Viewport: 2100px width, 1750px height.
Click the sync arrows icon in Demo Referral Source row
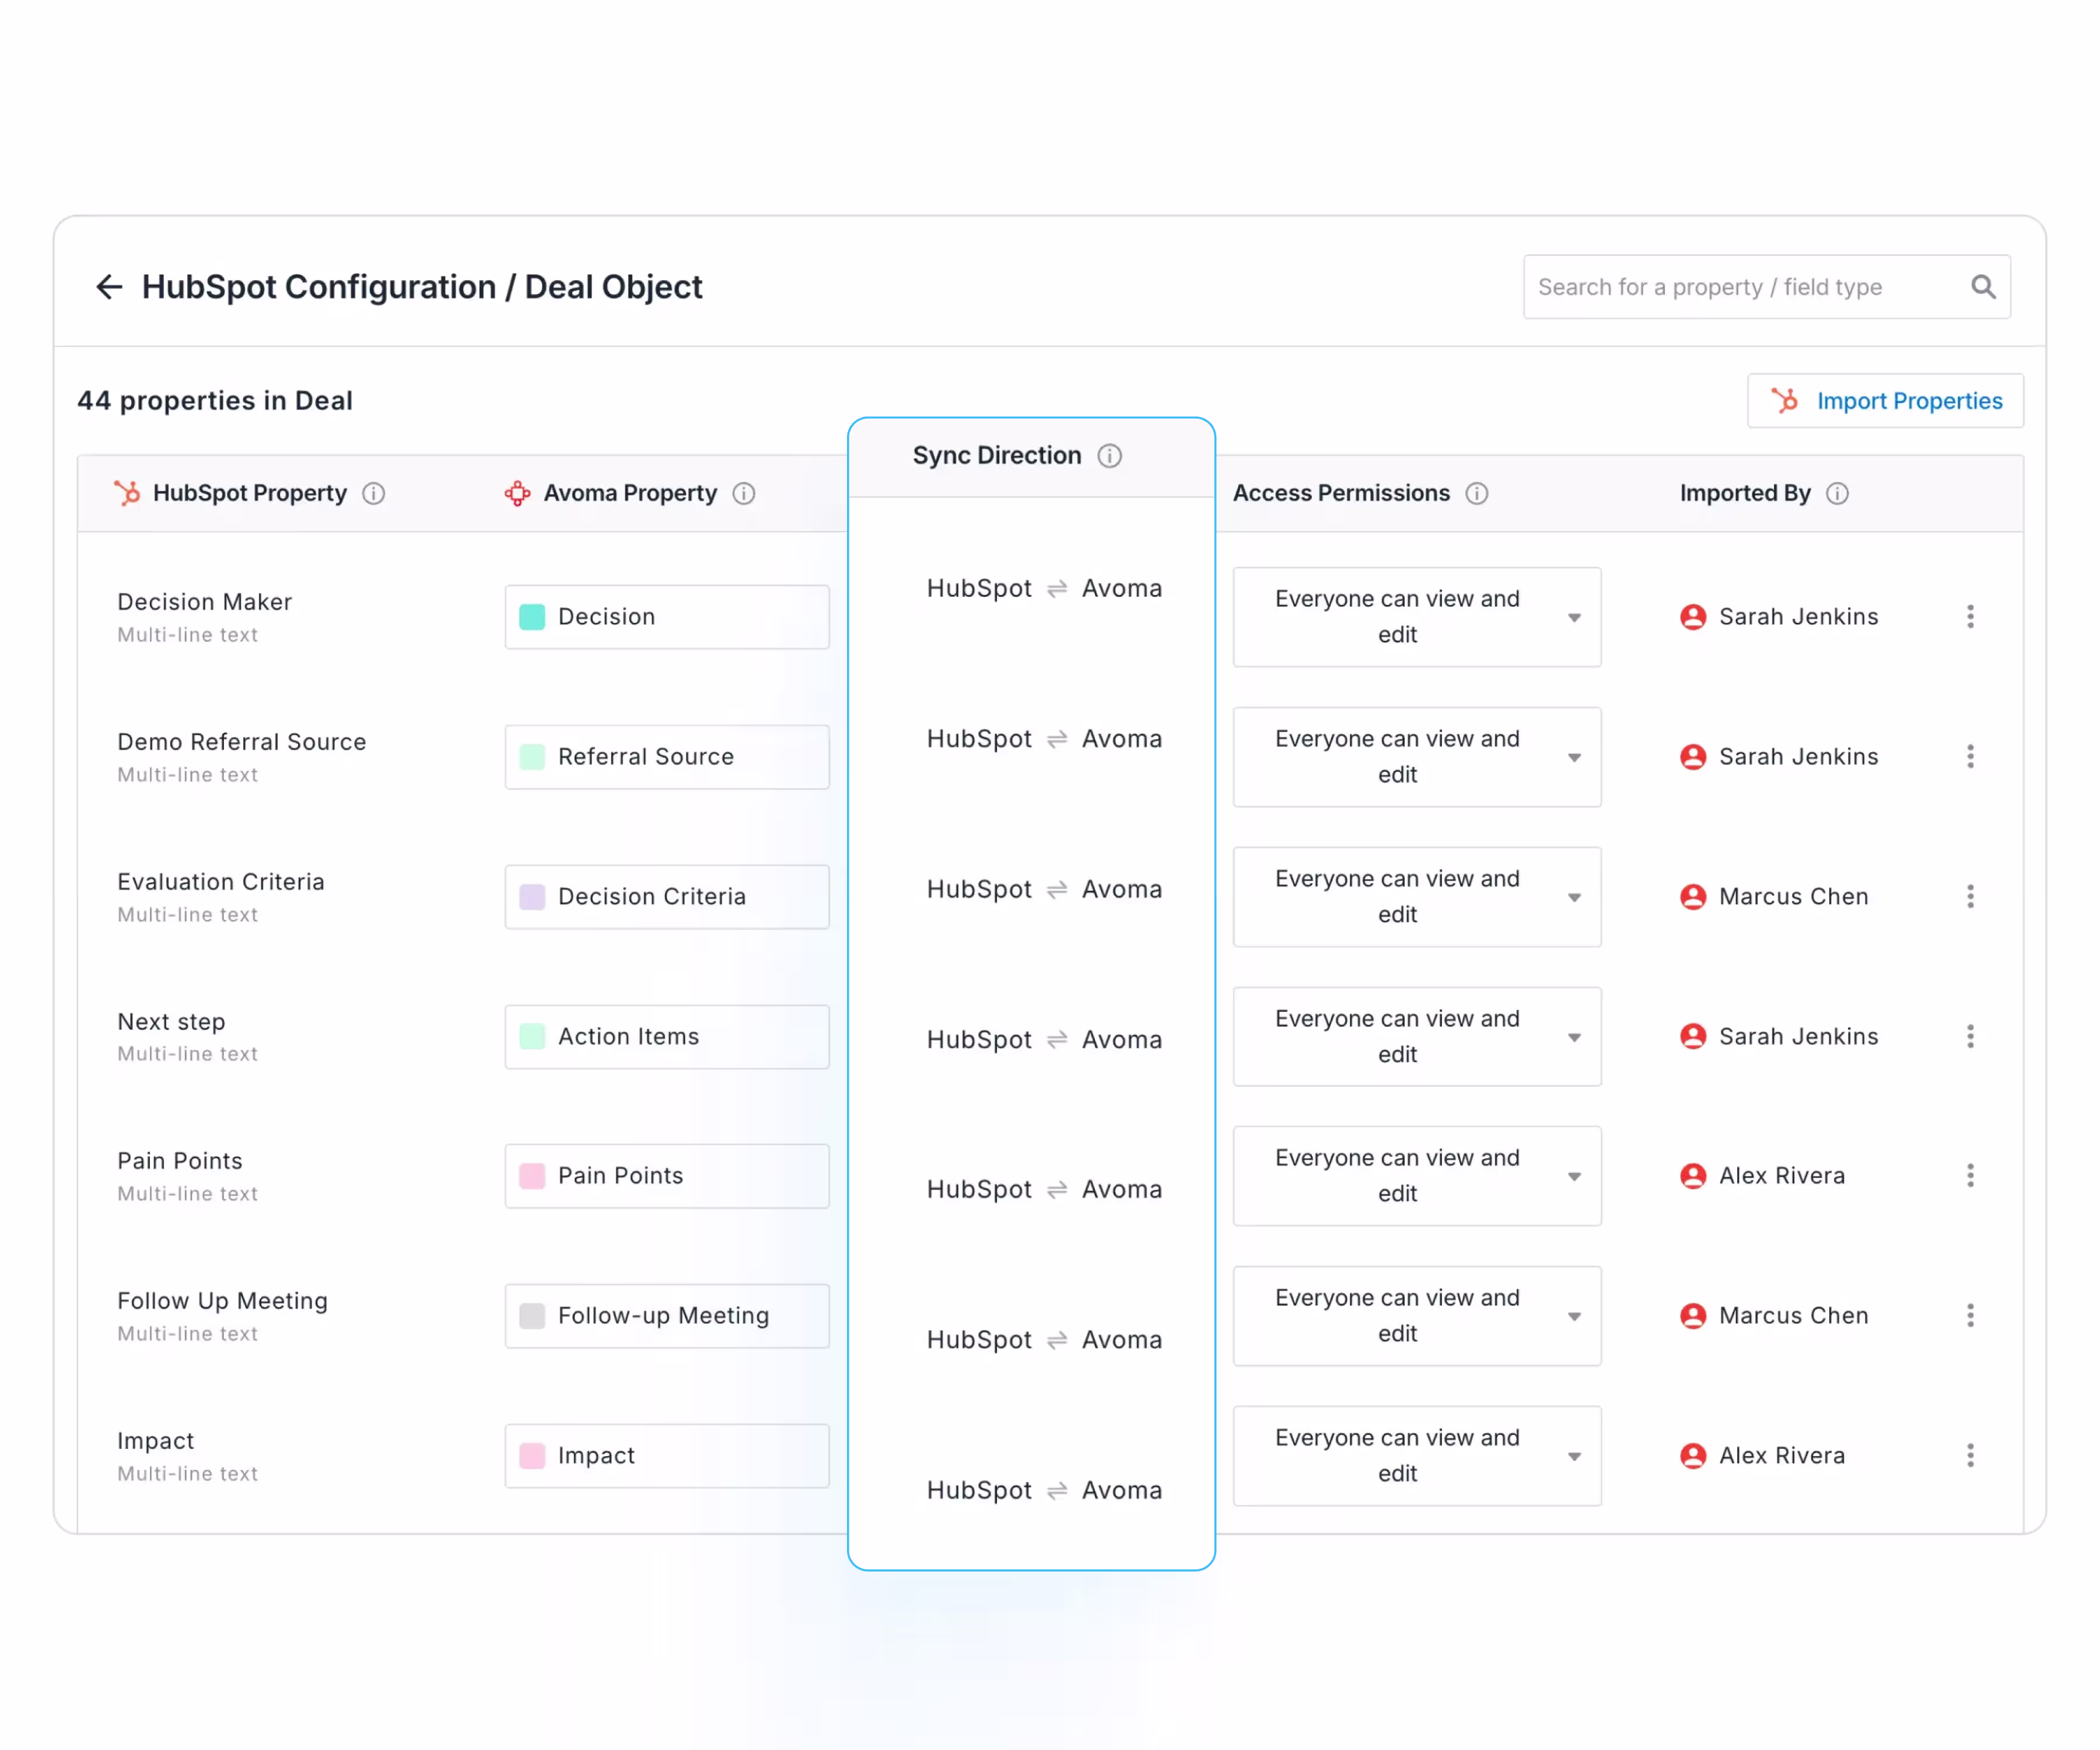pos(1057,740)
